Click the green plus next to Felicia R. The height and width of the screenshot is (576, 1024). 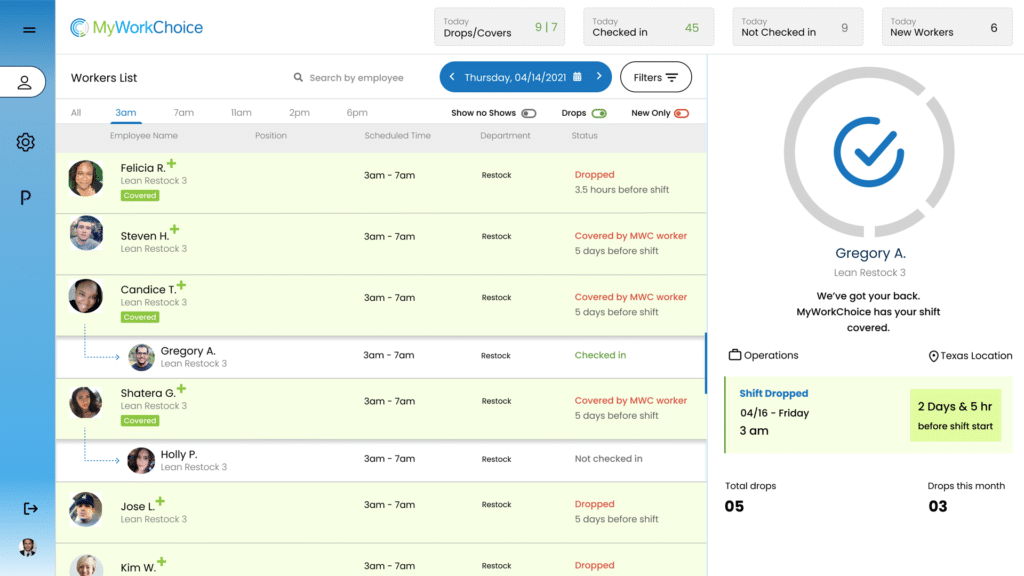coord(171,163)
